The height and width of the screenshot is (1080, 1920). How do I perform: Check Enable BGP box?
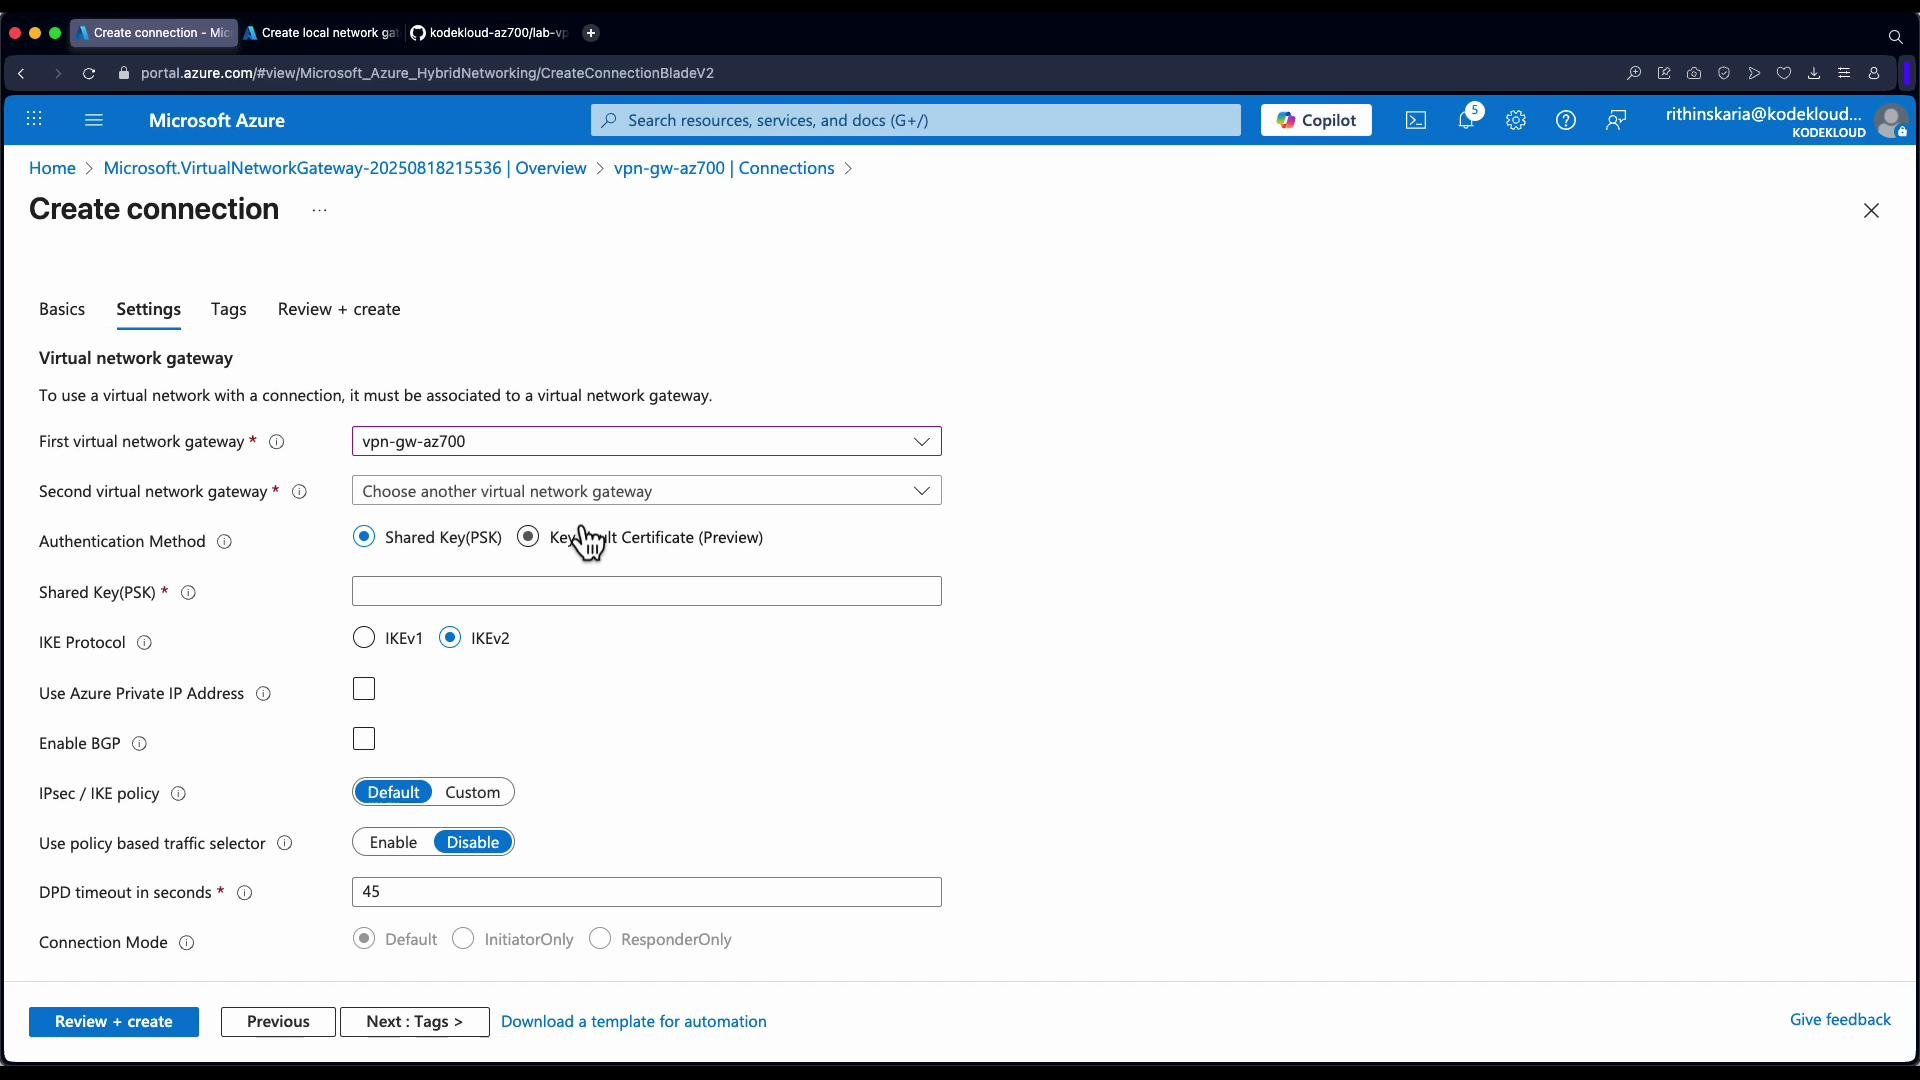coord(364,739)
